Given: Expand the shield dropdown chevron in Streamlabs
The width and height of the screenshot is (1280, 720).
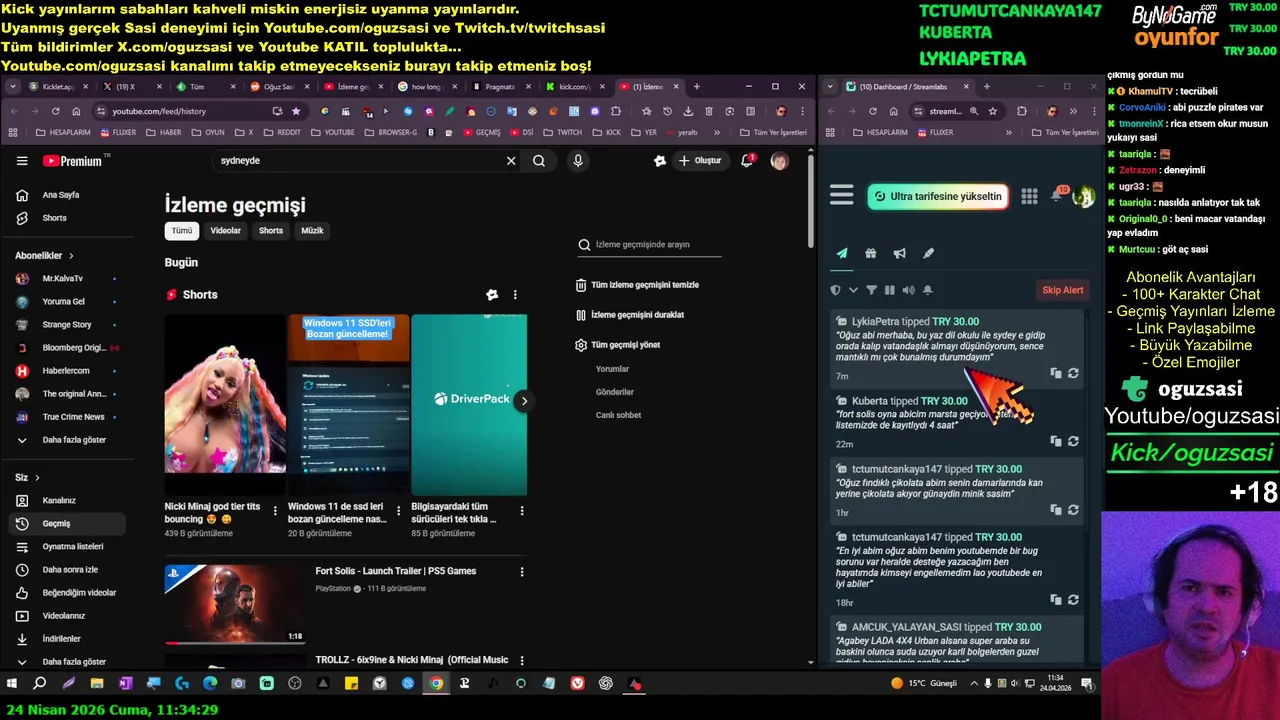Looking at the screenshot, I should (x=853, y=290).
